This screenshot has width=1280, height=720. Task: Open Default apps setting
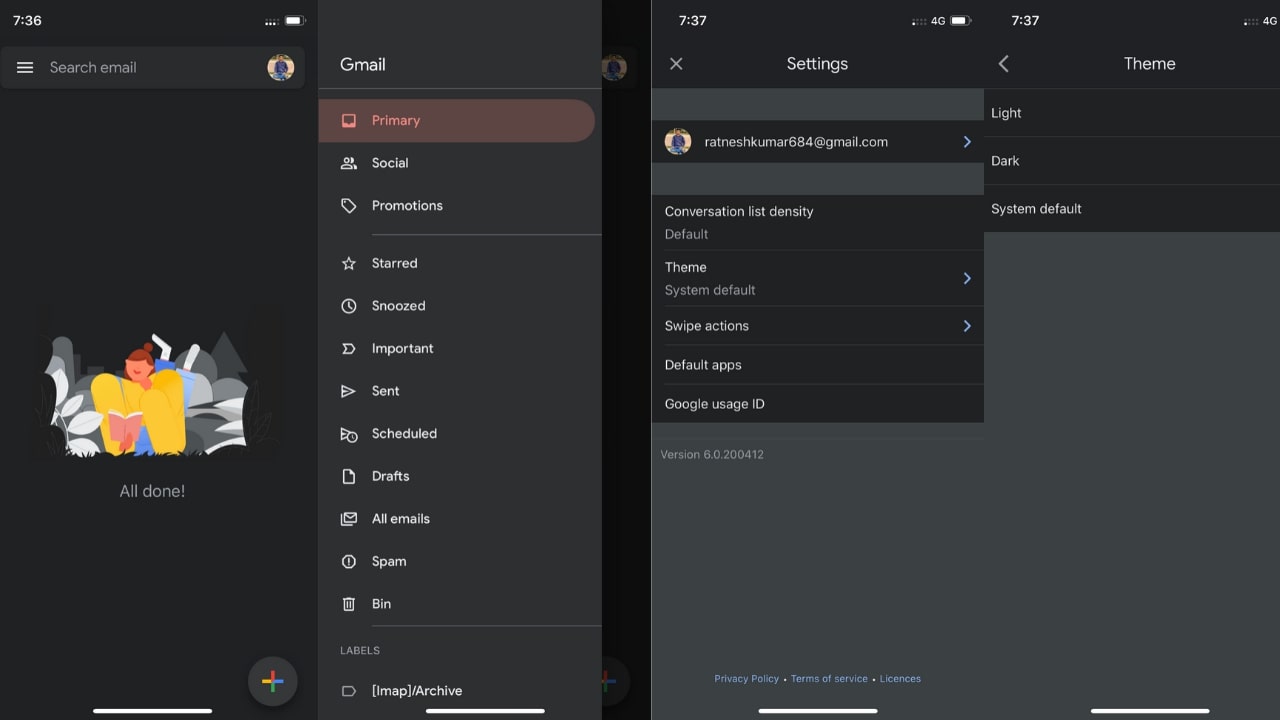818,365
